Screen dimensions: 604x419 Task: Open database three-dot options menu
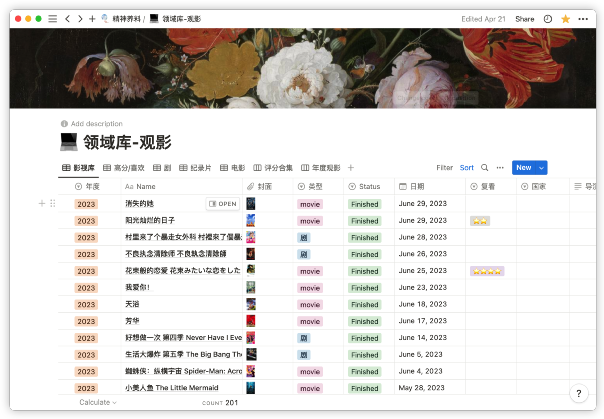pos(500,168)
